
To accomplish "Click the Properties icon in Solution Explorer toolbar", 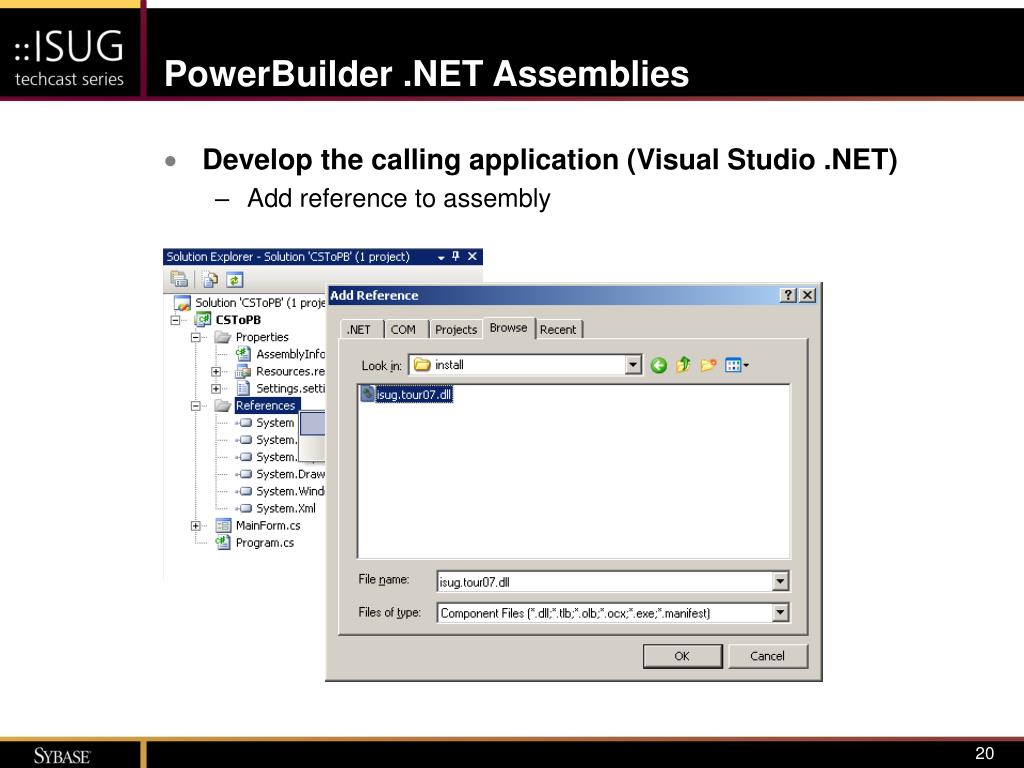I will [x=179, y=280].
